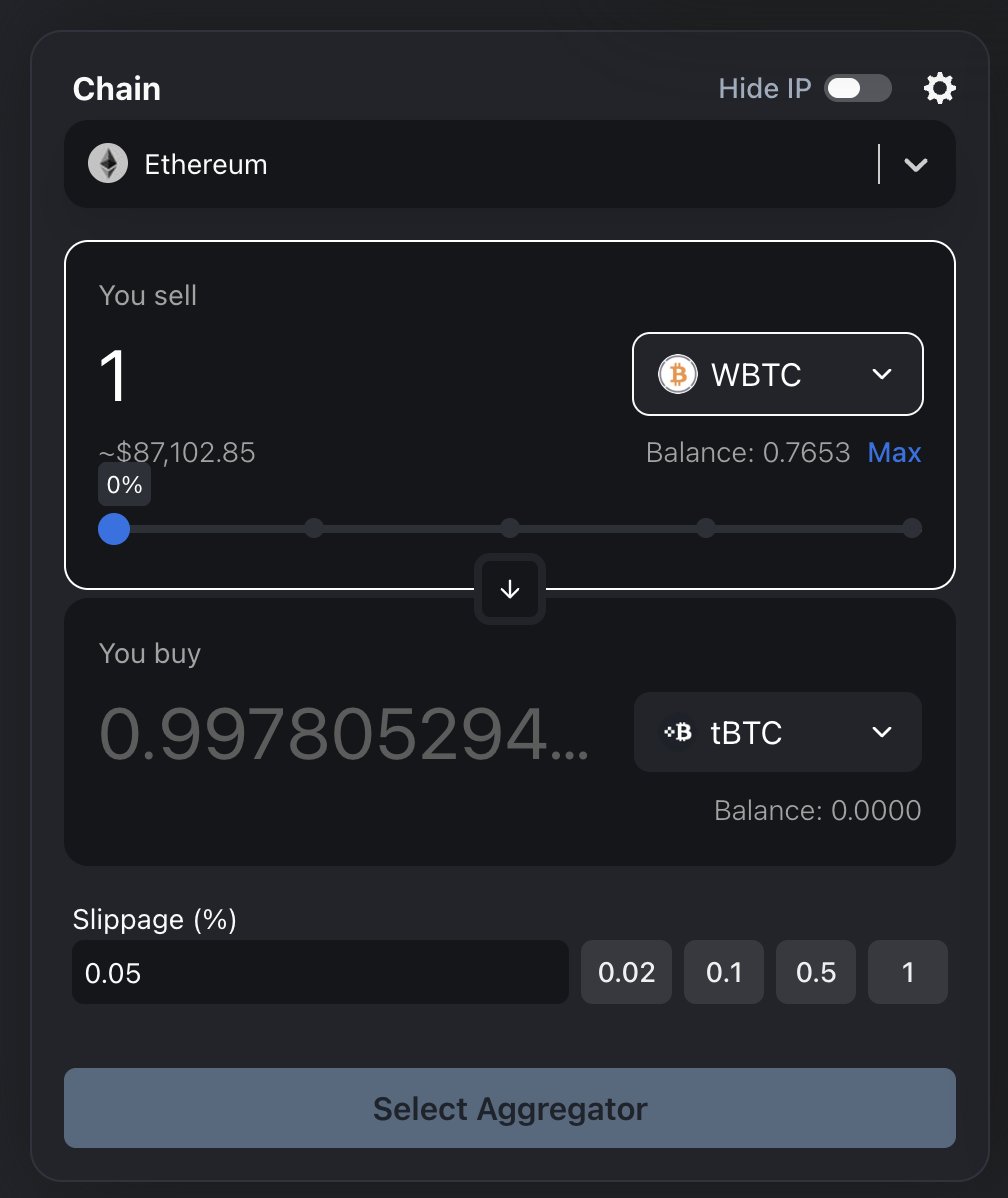Screen dimensions: 1008x1198
Task: Click the middle 50% slider stop
Action: [x=510, y=528]
